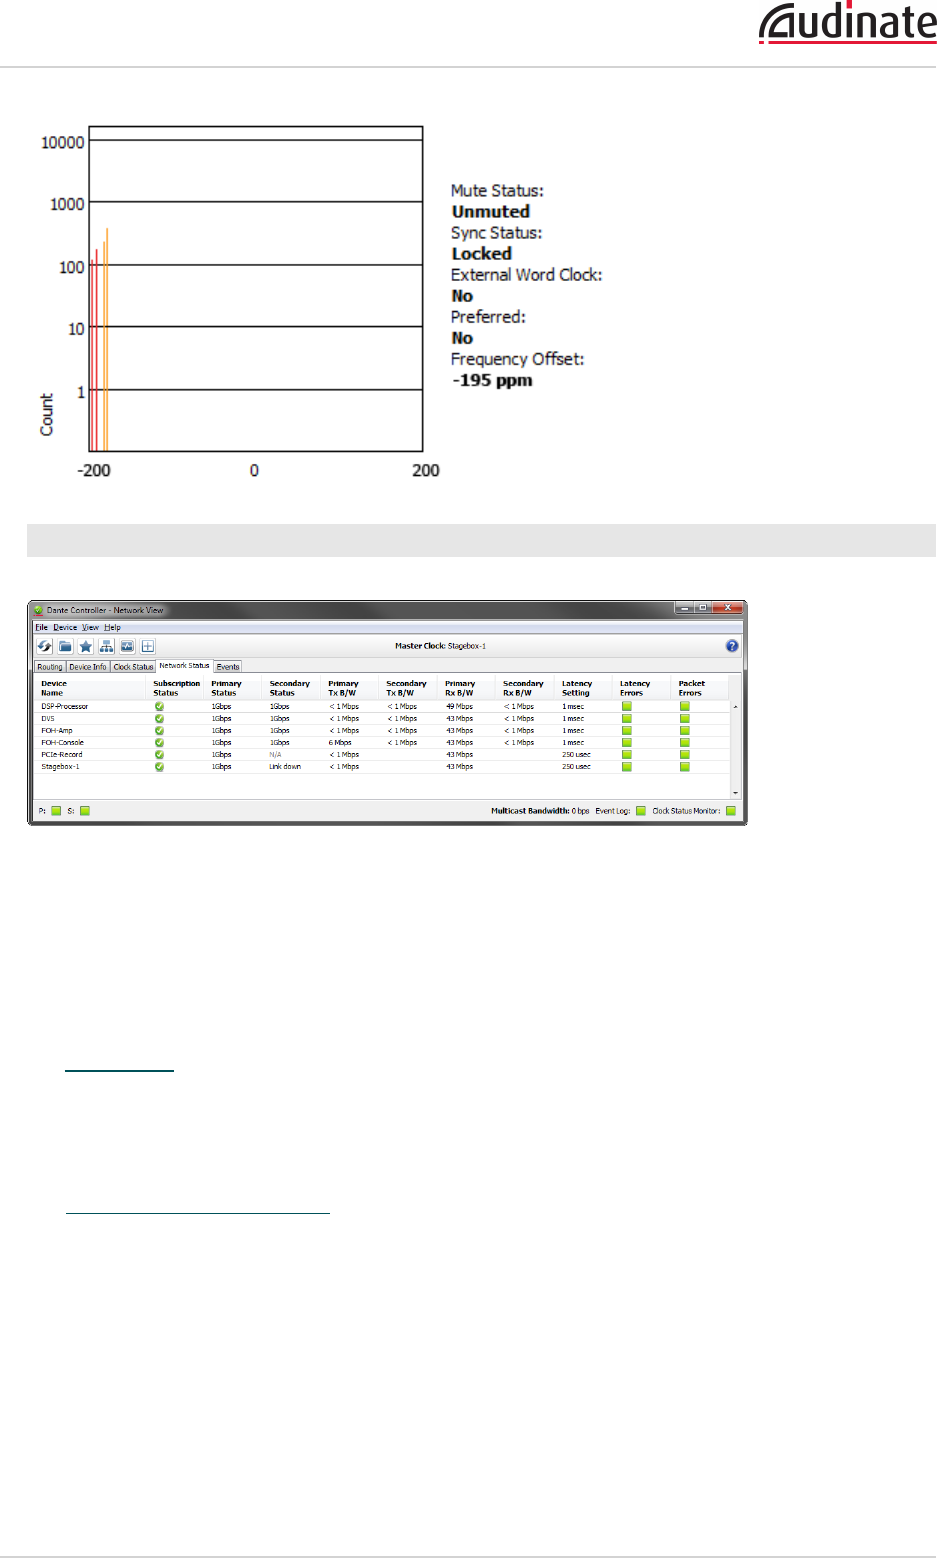Click the Master Clock Stagebox-1 label
Viewport: 937px width, 1558px height.
click(440, 646)
